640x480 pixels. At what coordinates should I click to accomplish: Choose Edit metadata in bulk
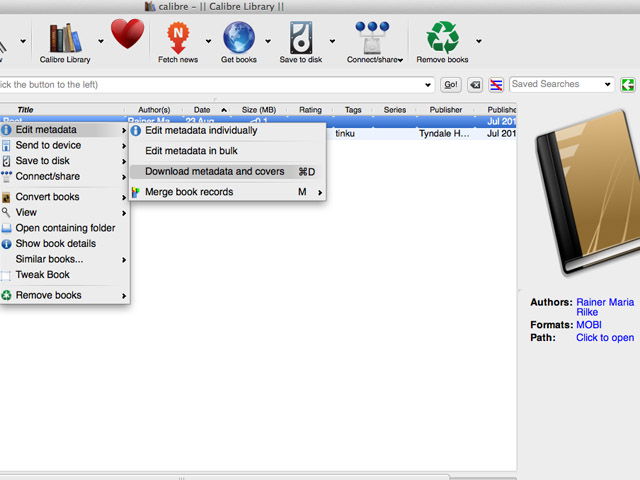pos(227,151)
